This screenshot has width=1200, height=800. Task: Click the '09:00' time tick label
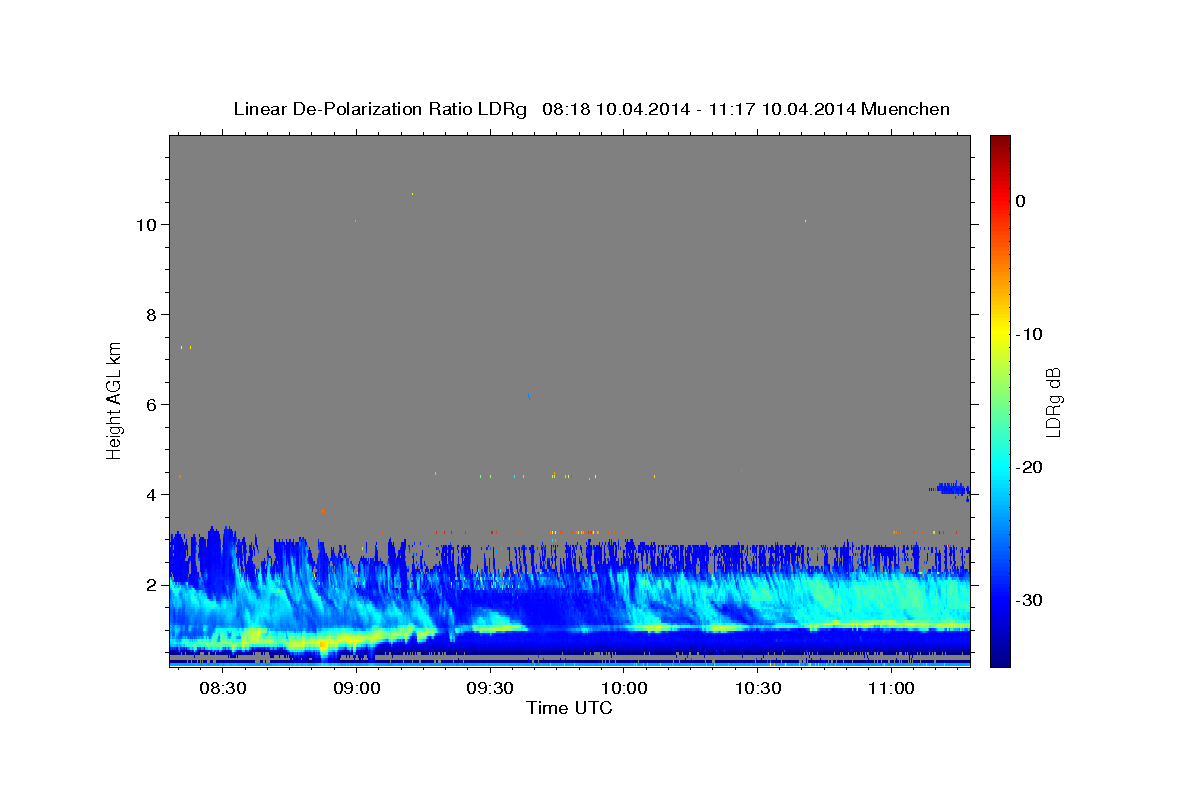click(357, 688)
